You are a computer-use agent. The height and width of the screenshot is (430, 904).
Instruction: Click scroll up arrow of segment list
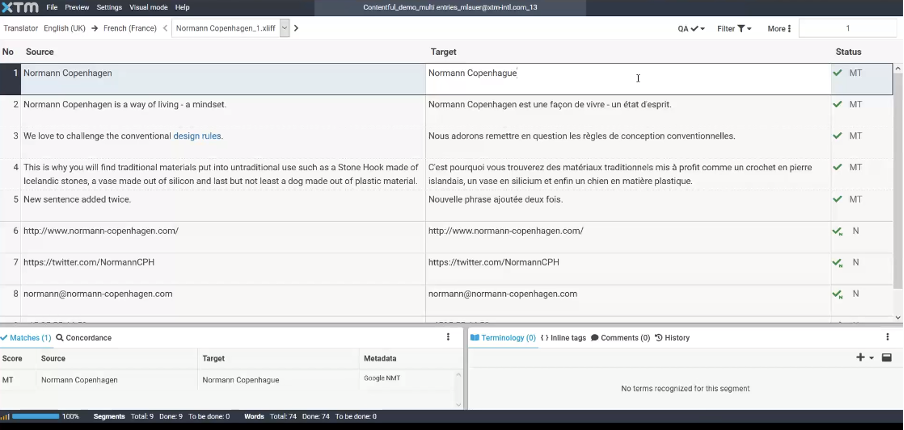898,69
